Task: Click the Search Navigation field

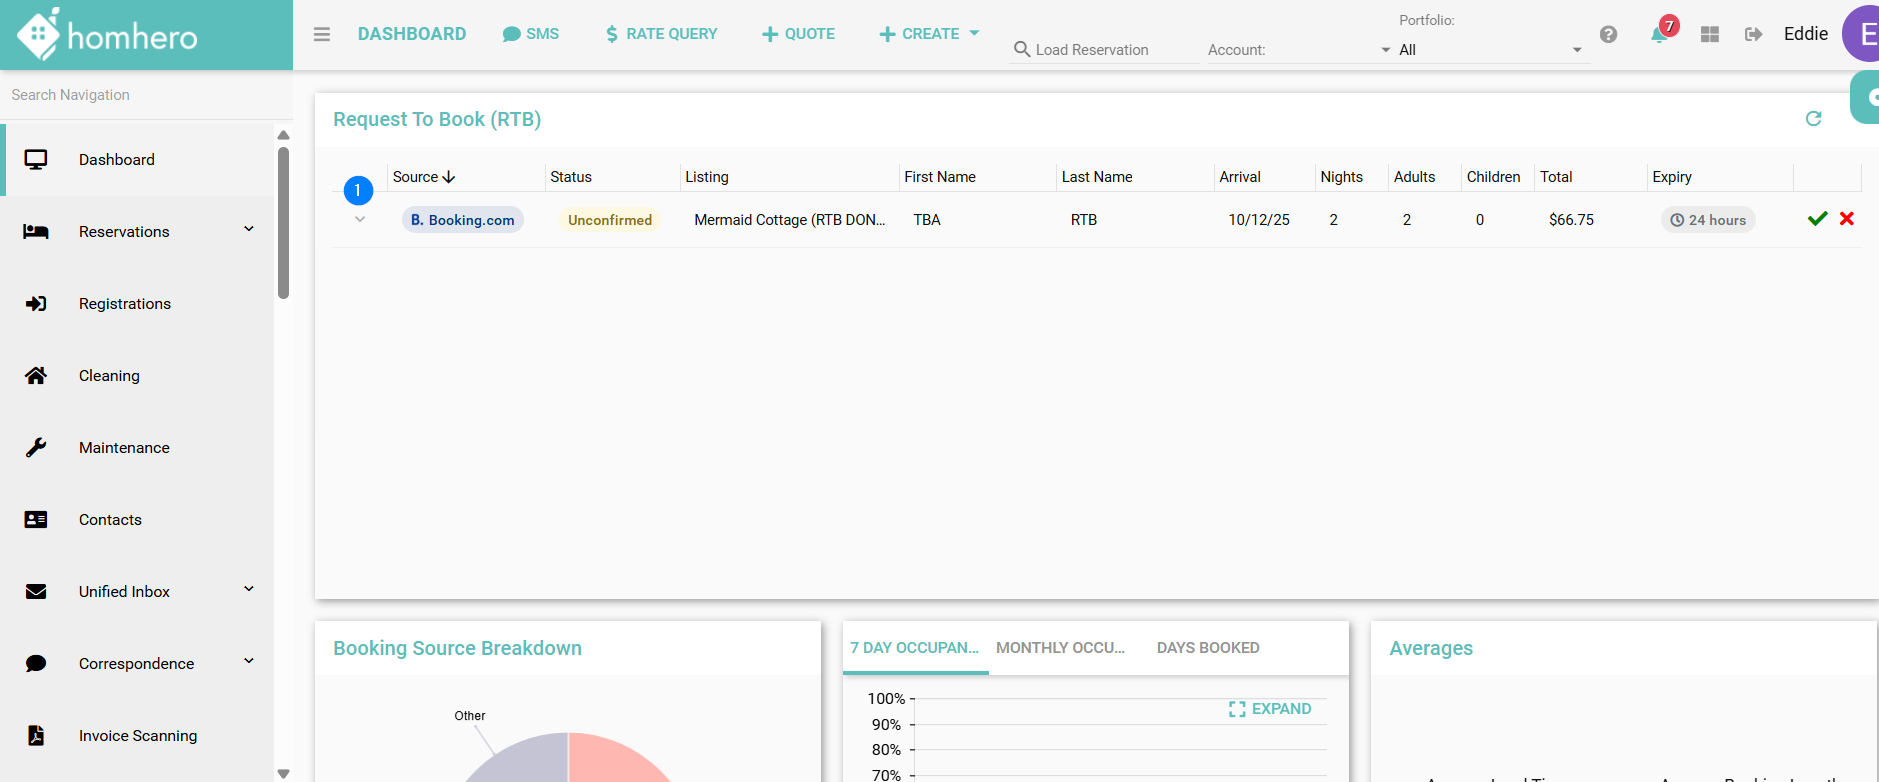Action: (x=140, y=95)
